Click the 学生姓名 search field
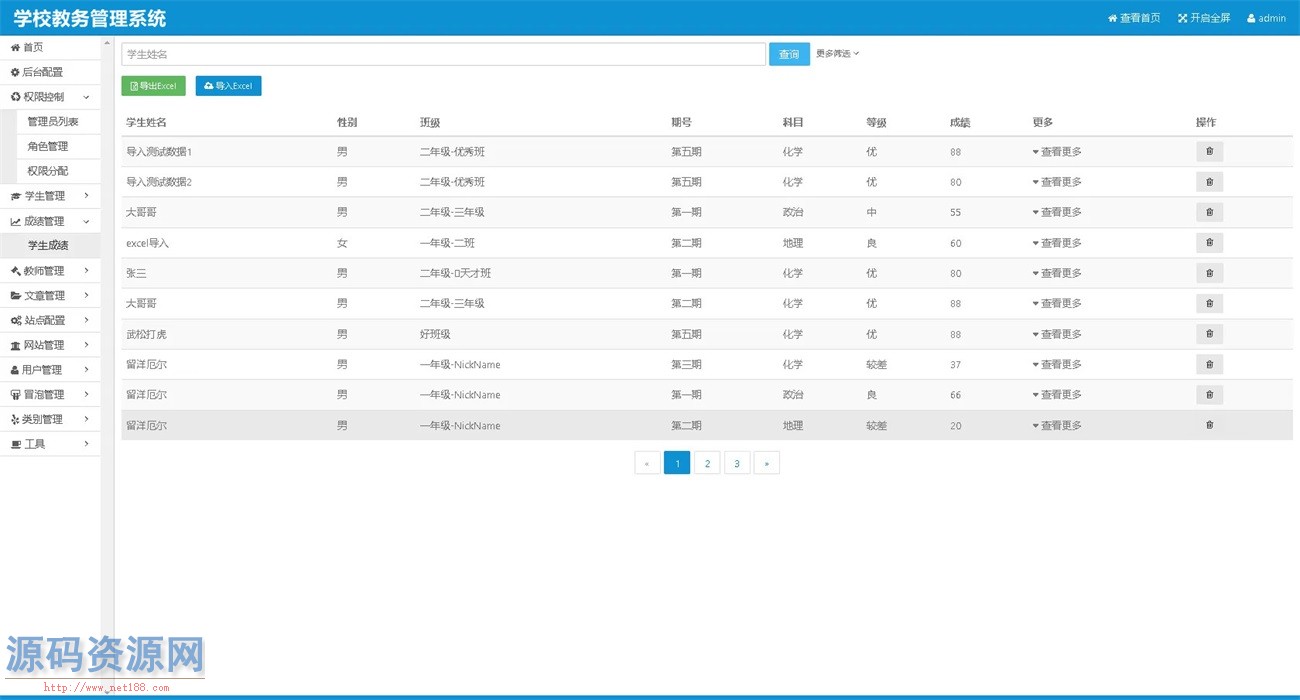Viewport: 1300px width, 700px height. click(x=444, y=54)
